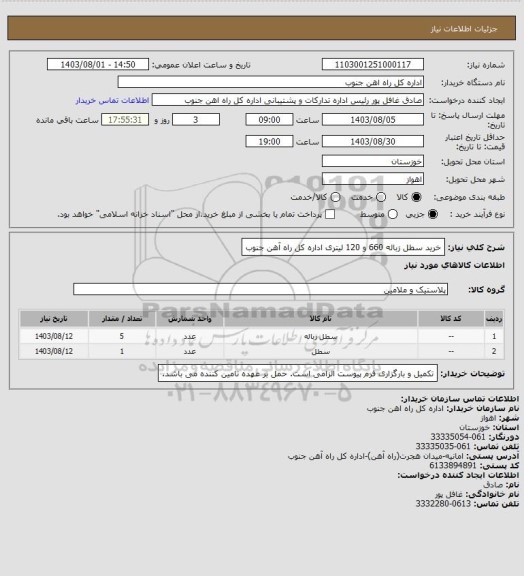
Task: Click quantity 1 in the second row
Action: click(122, 352)
